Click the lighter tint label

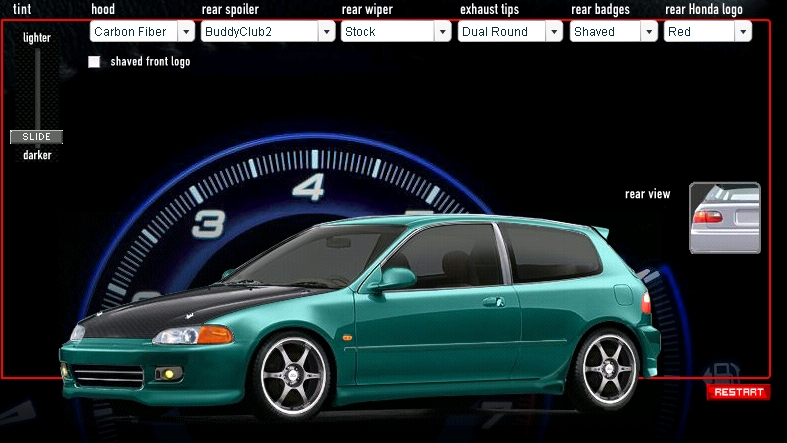(x=37, y=38)
